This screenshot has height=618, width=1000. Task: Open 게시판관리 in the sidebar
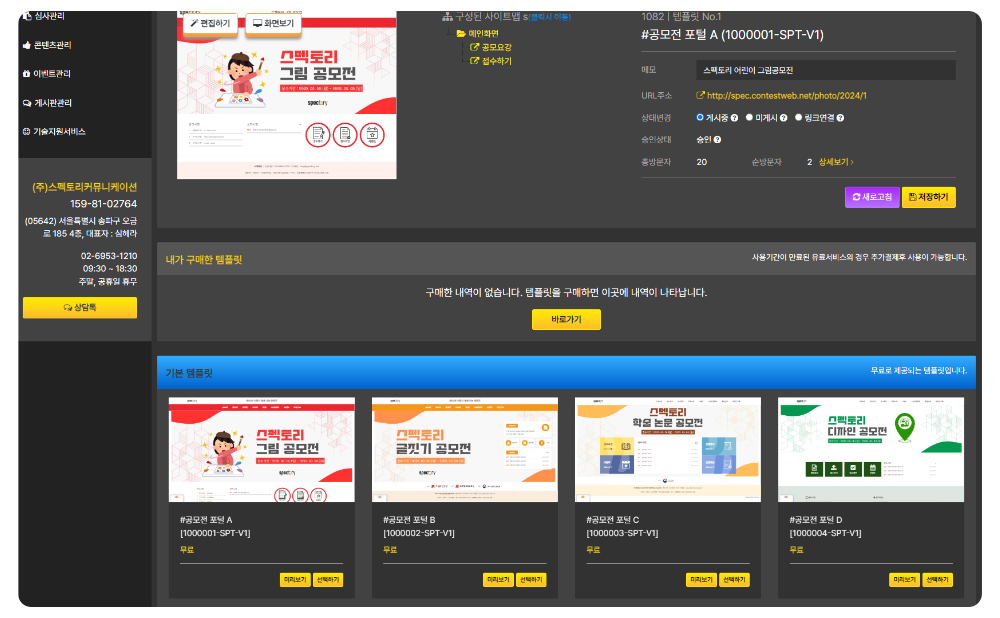click(52, 103)
